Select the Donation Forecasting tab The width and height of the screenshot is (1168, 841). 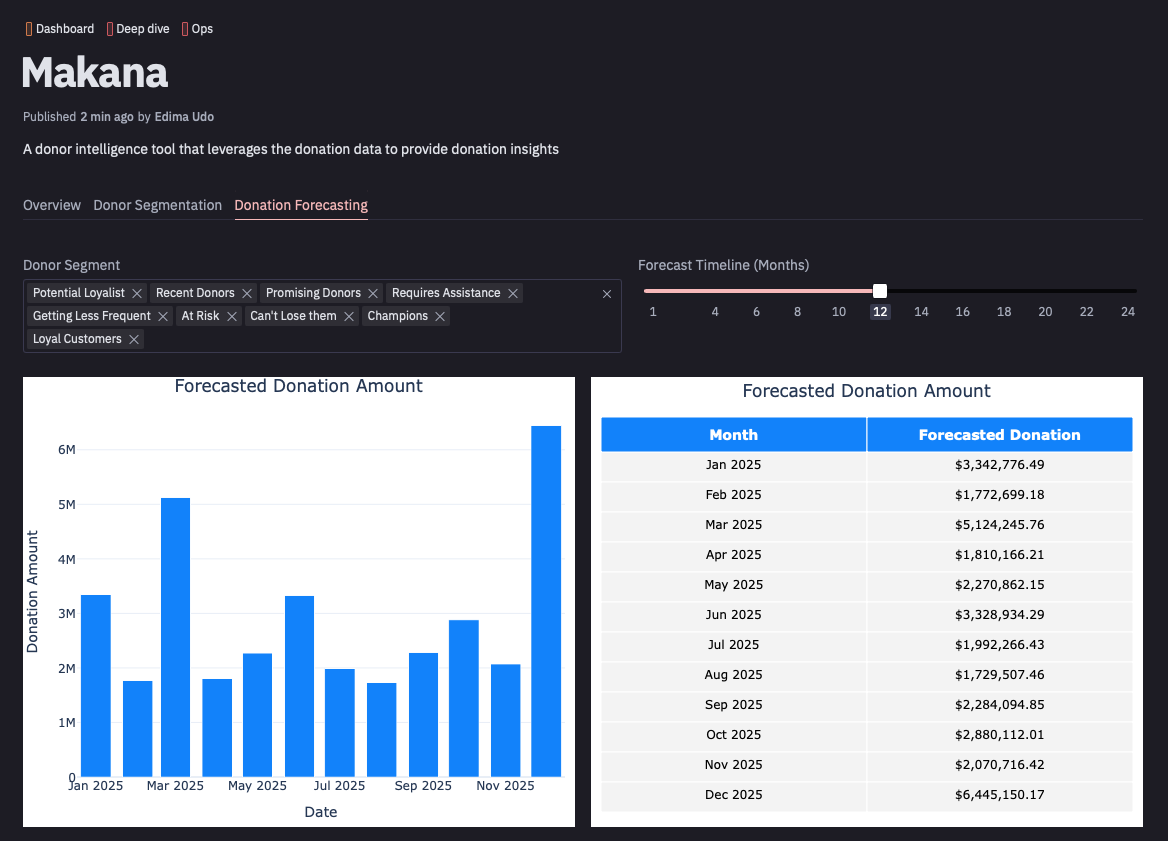(x=301, y=205)
